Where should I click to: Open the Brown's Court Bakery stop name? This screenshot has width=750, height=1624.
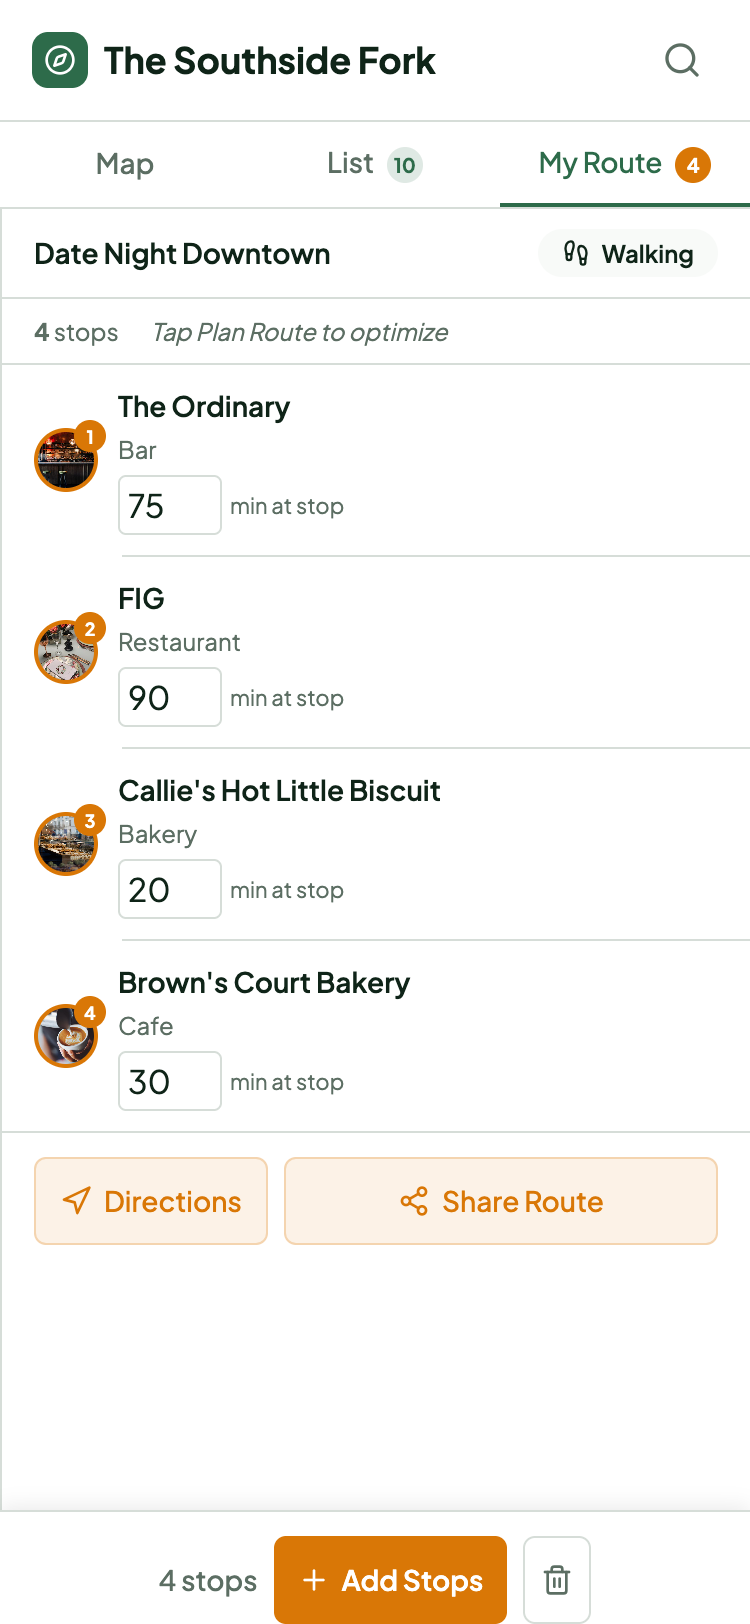[264, 983]
